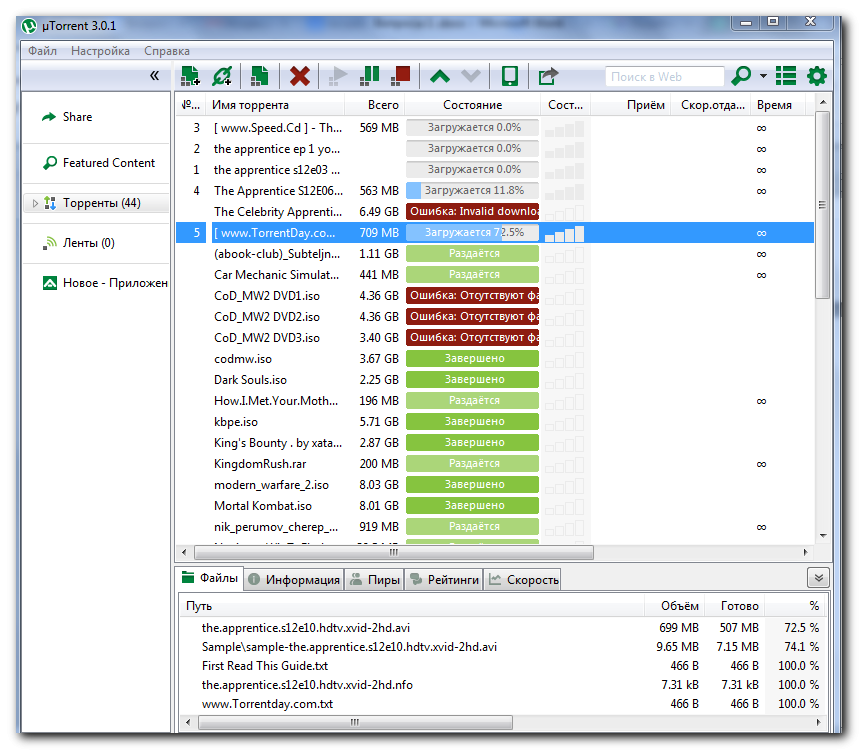Sort by the Время column header
Screen dimensions: 859x750
click(778, 105)
